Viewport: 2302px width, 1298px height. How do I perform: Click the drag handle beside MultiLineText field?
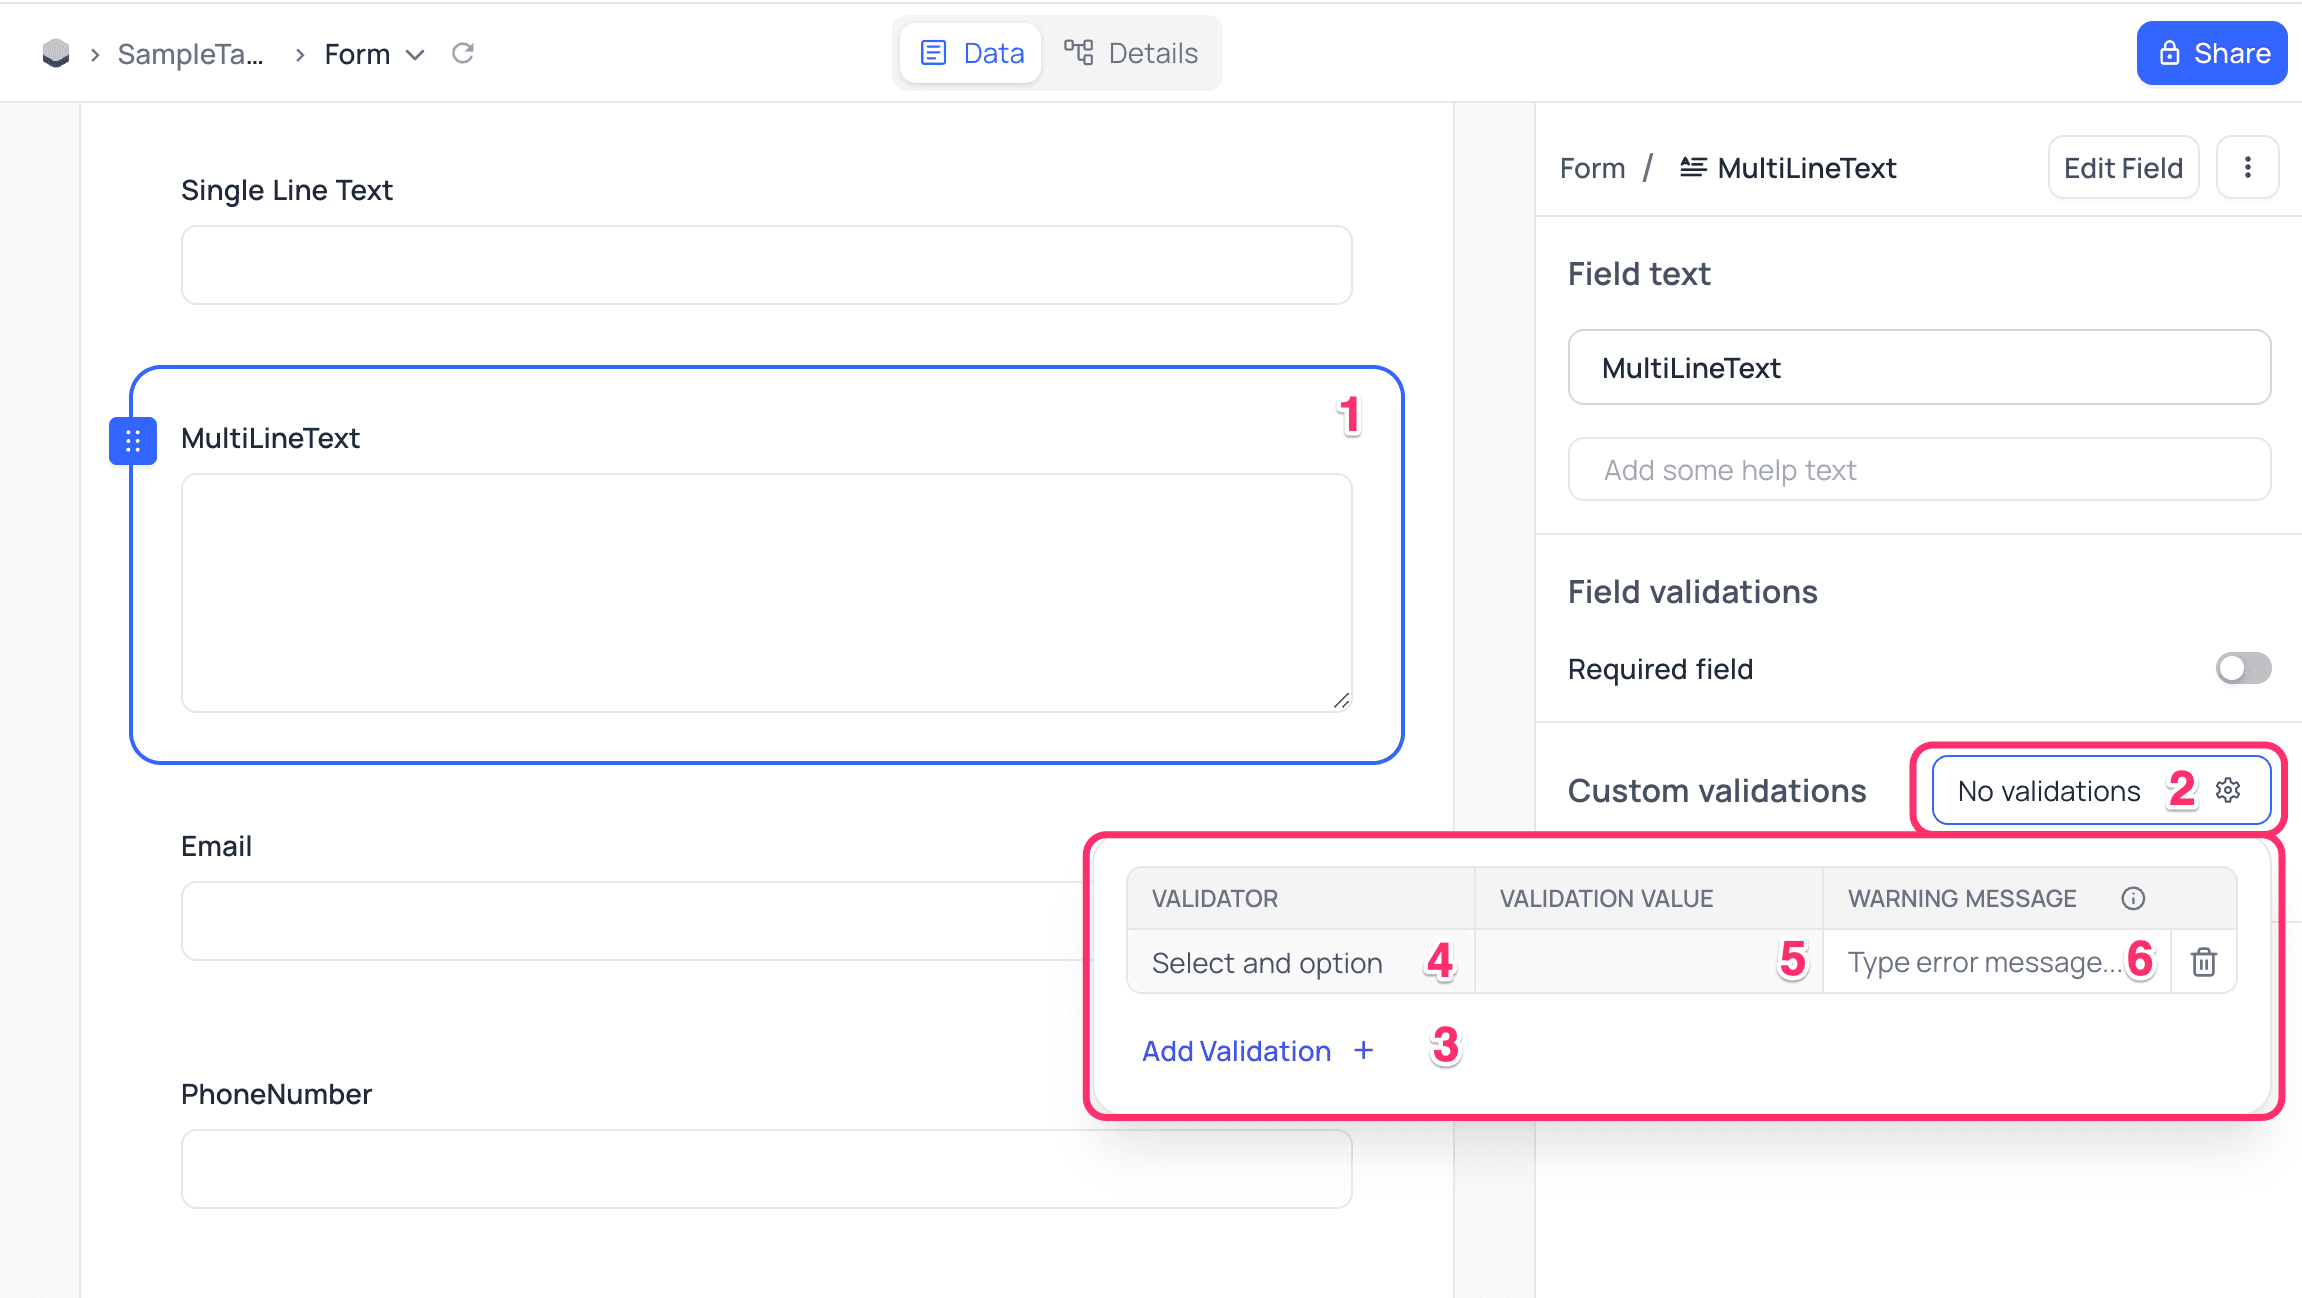pyautogui.click(x=132, y=440)
